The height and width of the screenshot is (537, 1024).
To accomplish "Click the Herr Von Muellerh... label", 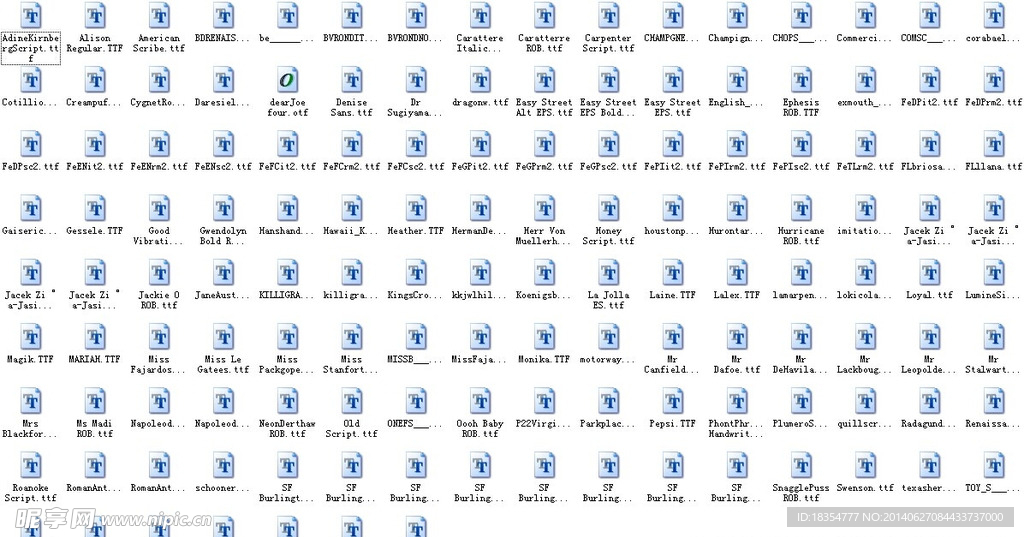I will (x=544, y=236).
